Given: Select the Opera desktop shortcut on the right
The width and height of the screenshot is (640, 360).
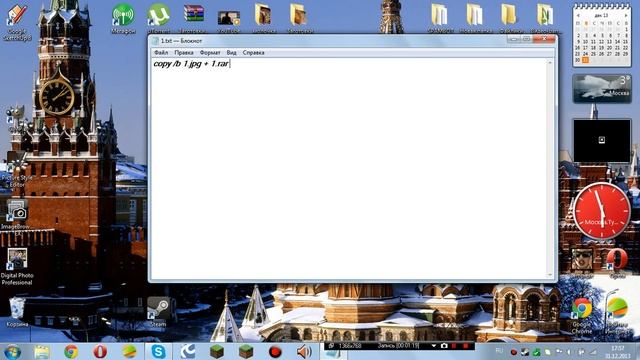Looking at the screenshot, I should pos(617,263).
